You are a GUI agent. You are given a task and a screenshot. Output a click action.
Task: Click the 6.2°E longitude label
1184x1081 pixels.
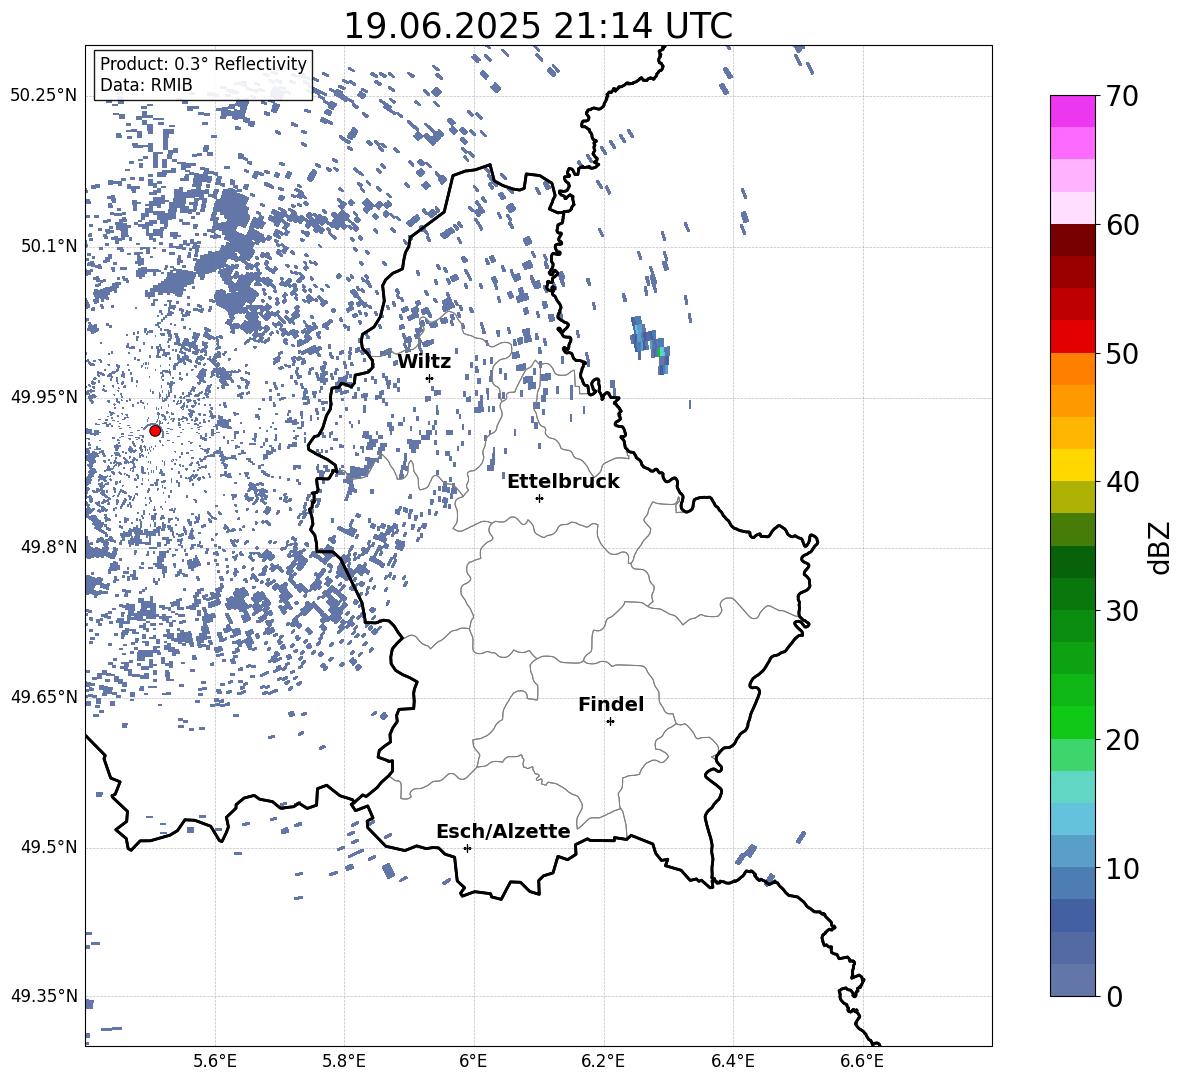(603, 1061)
